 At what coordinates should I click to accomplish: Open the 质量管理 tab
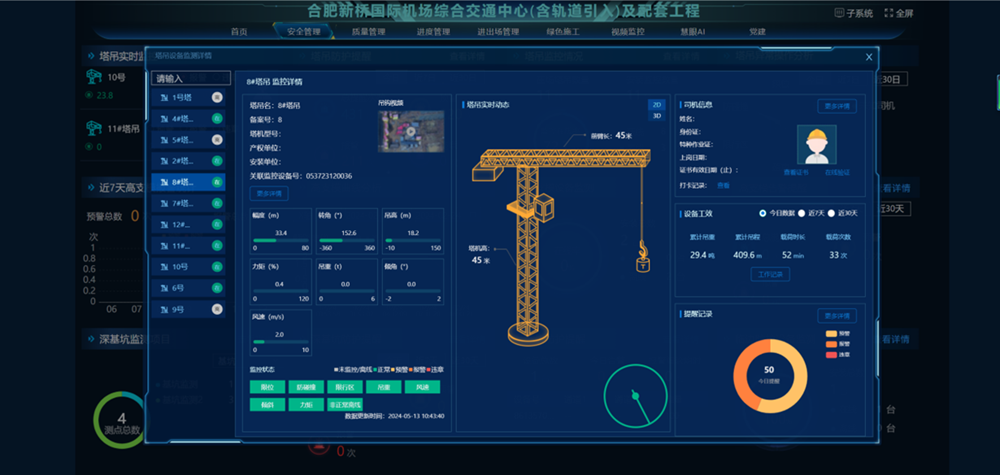368,32
